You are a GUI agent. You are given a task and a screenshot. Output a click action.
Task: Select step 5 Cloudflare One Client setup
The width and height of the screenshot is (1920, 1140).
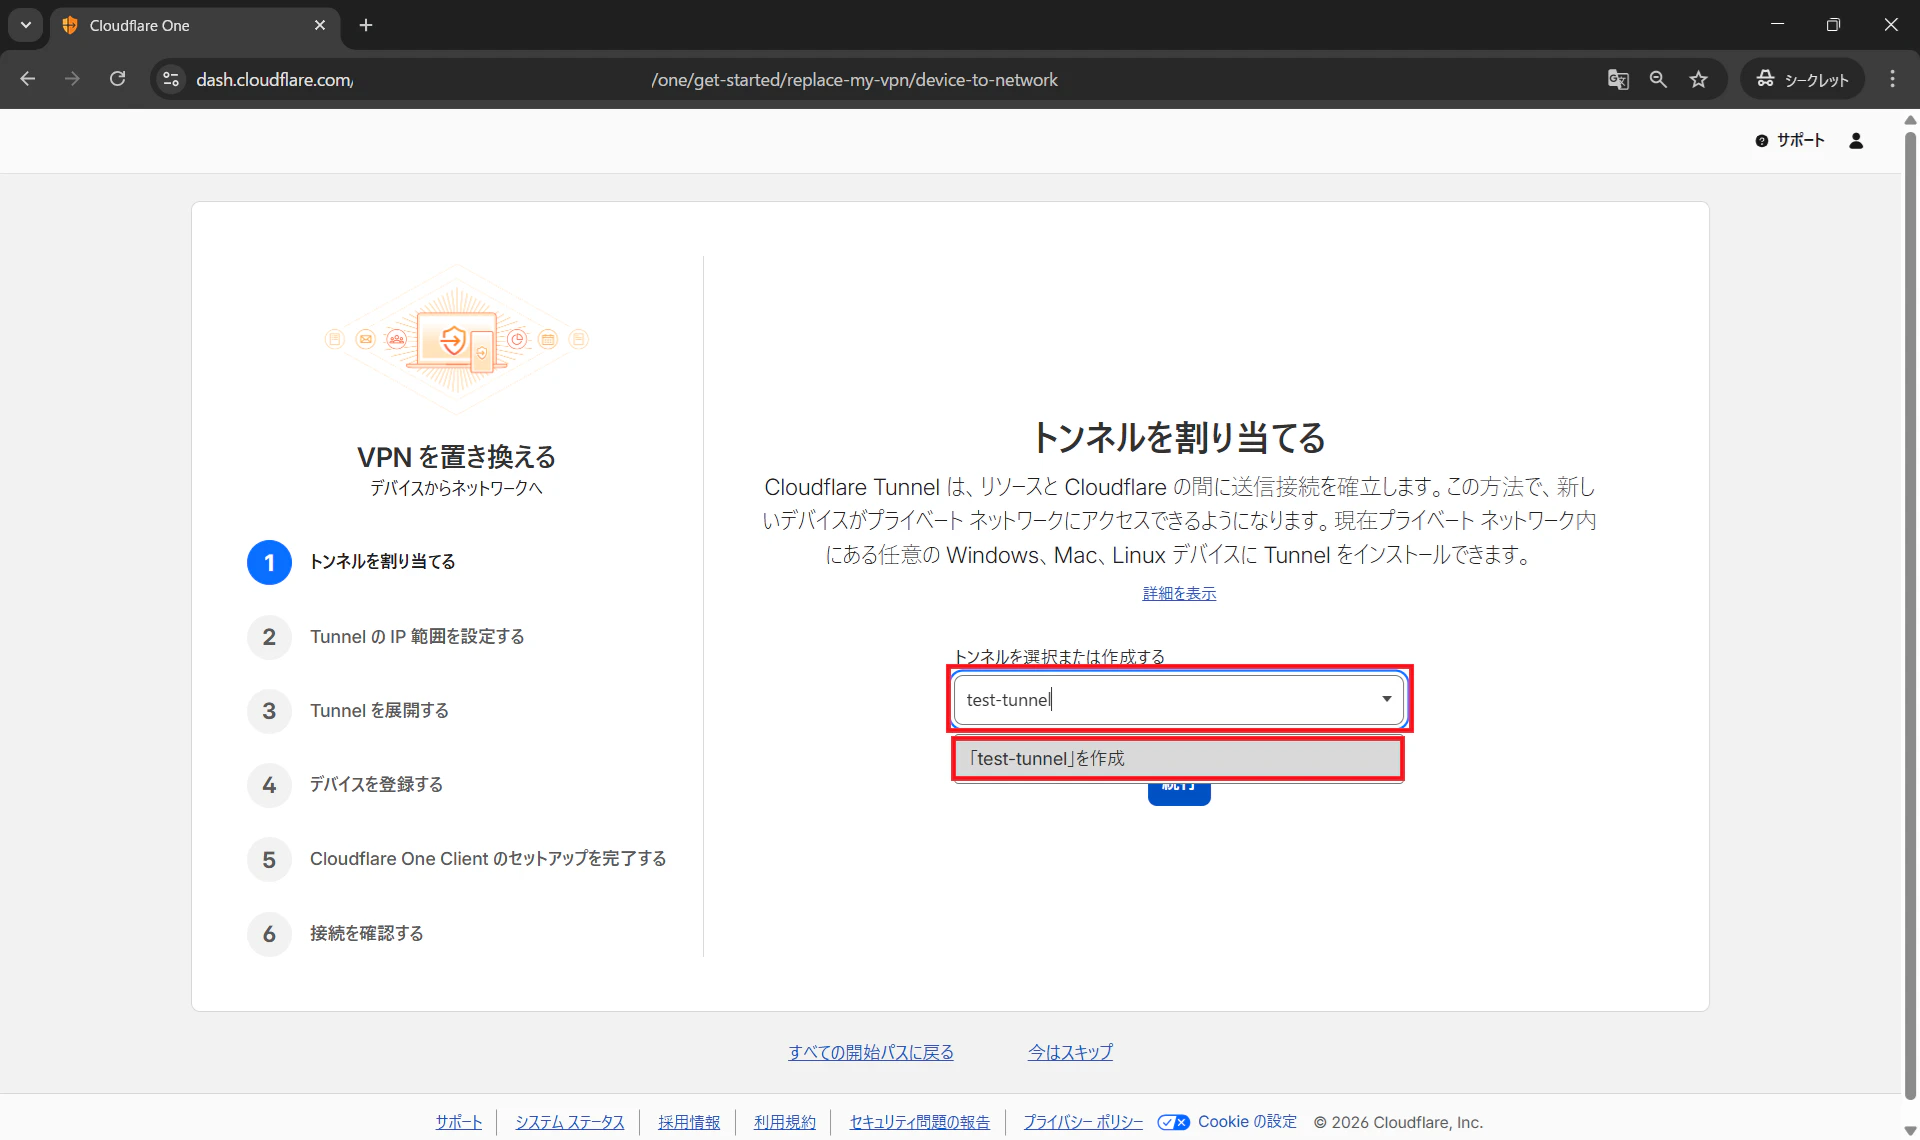(457, 859)
